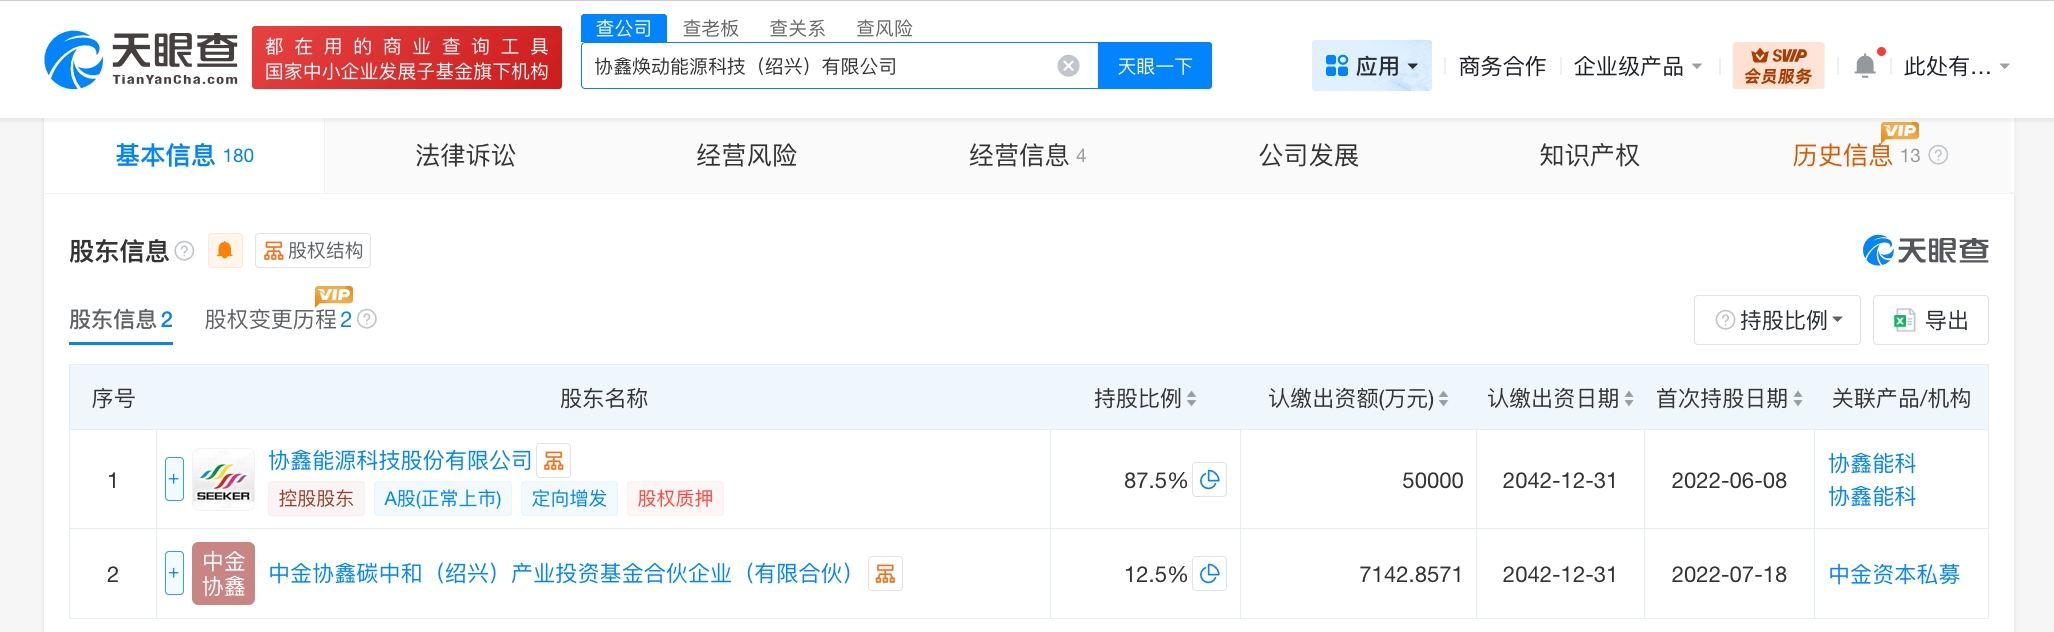This screenshot has height=632, width=2054.
Task: Click the orange bell alert icon beside 股东信息
Action: [x=225, y=250]
